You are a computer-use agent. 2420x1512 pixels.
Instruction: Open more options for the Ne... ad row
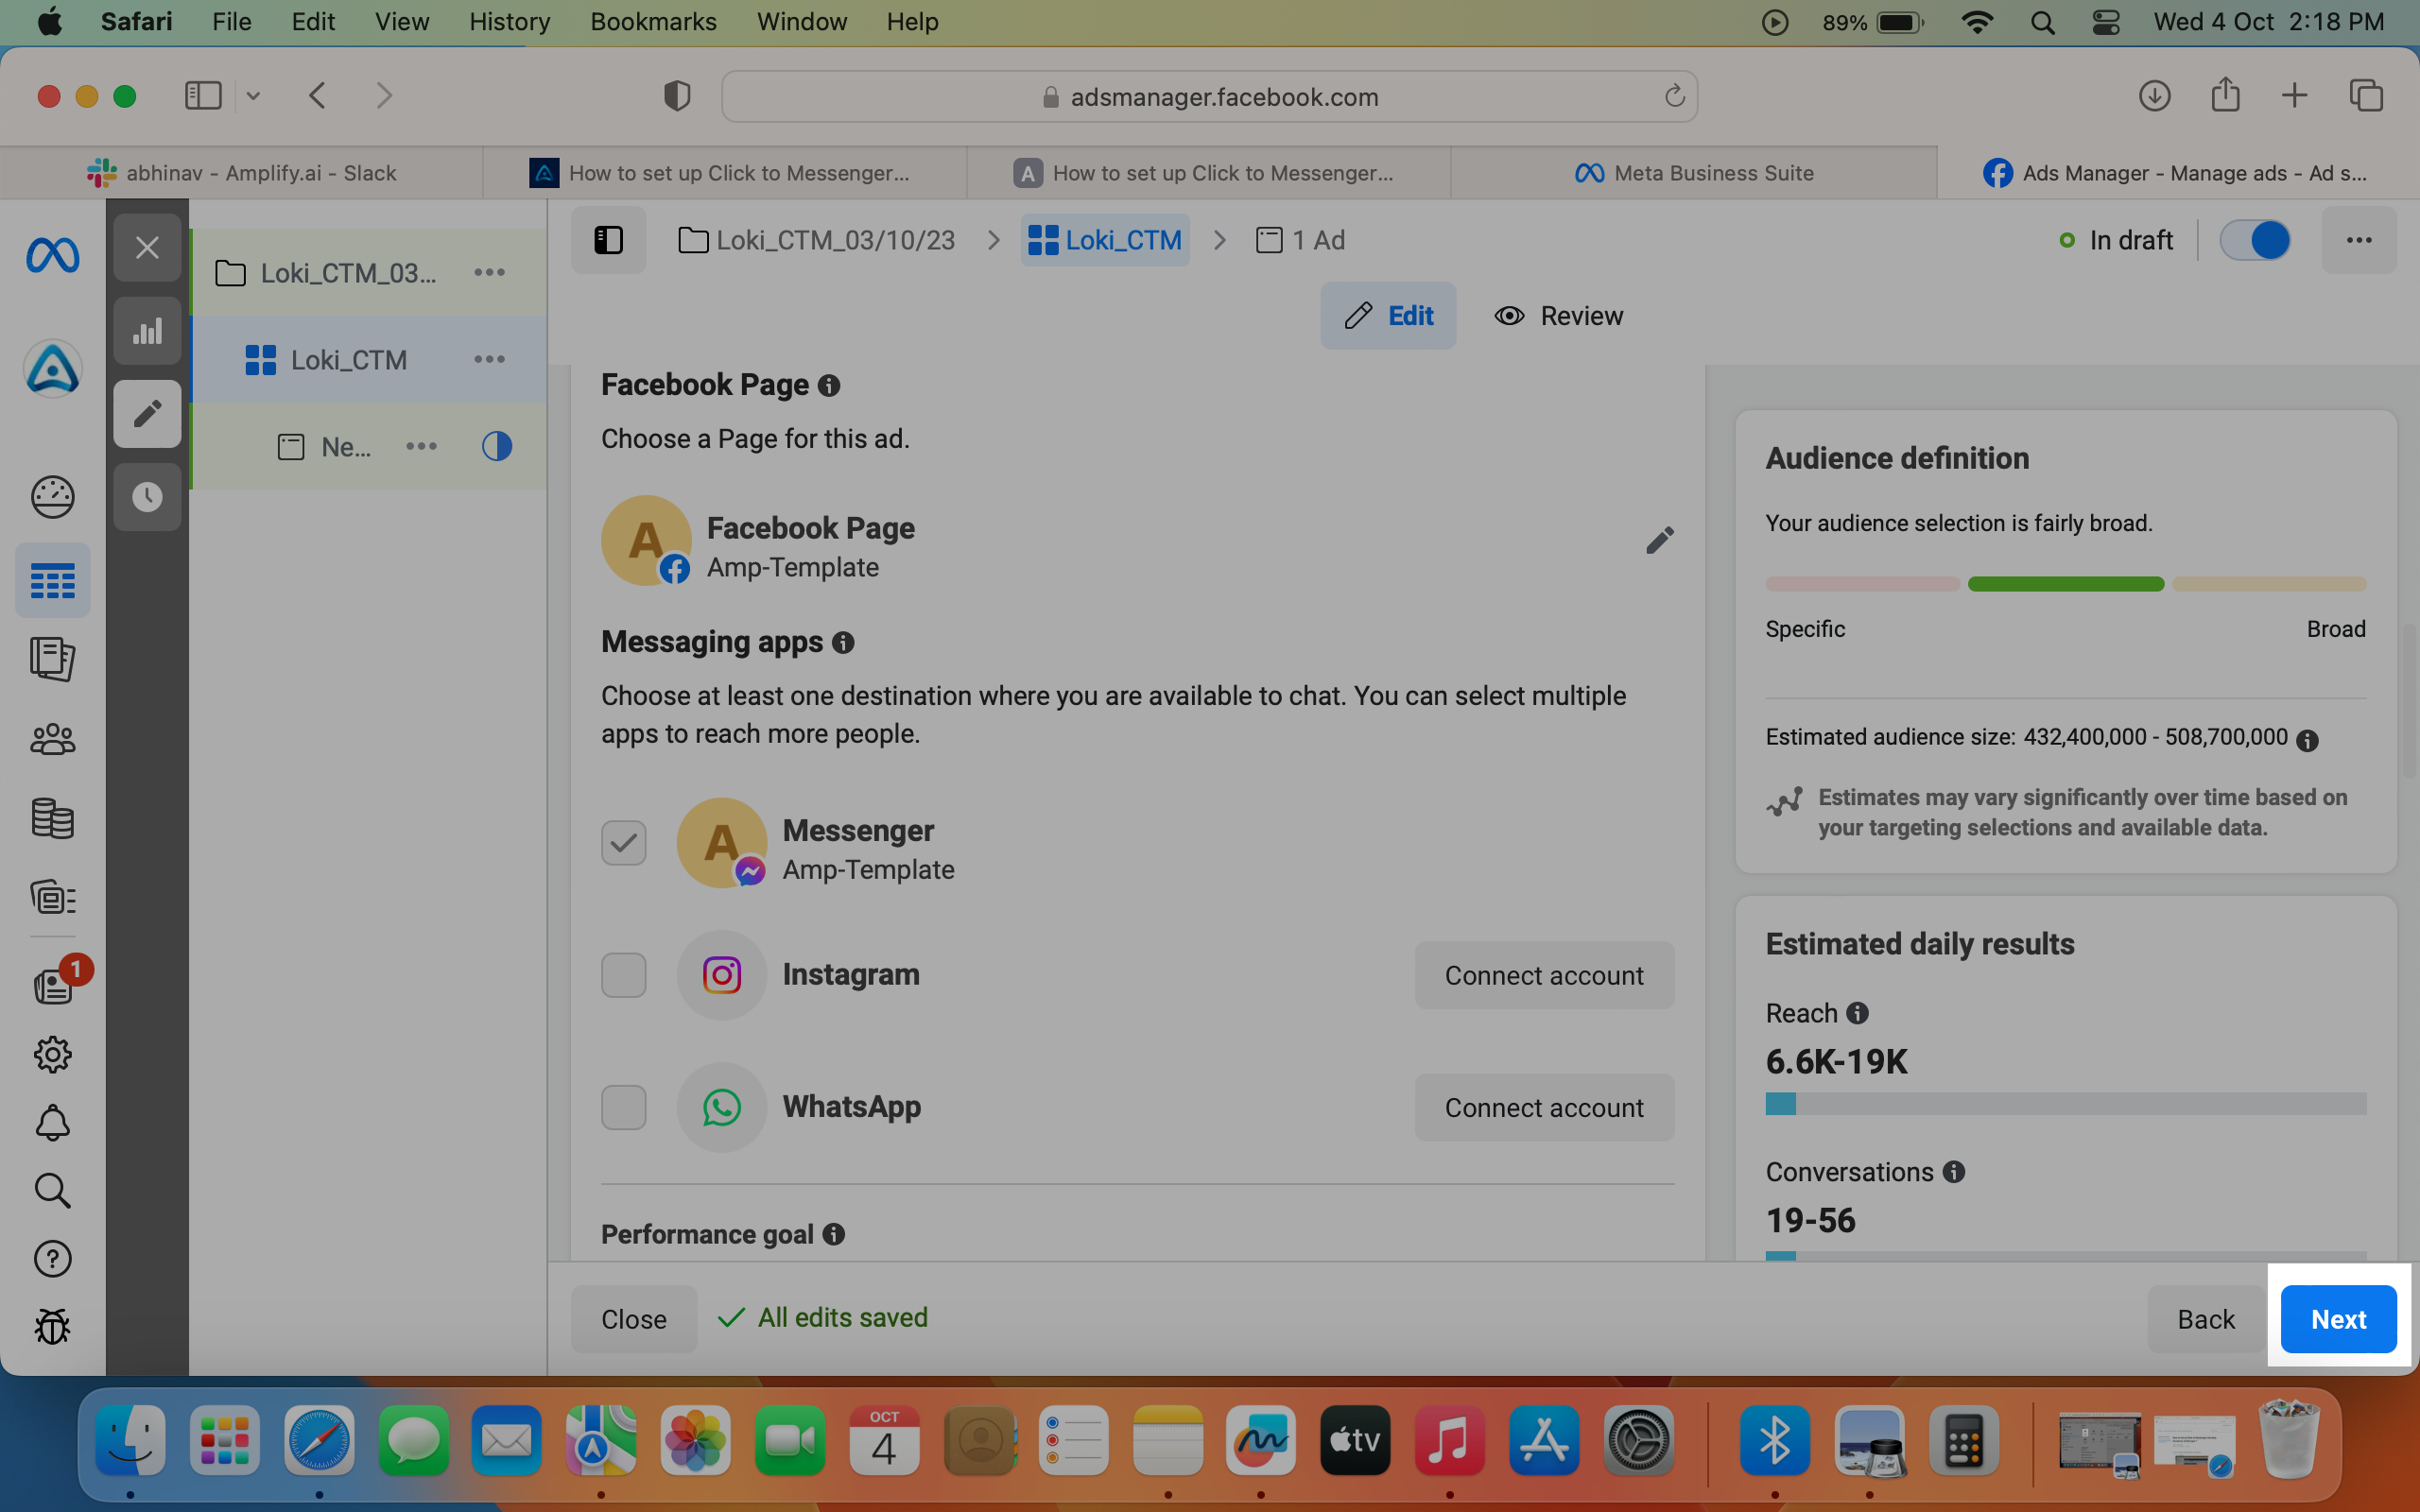421,446
